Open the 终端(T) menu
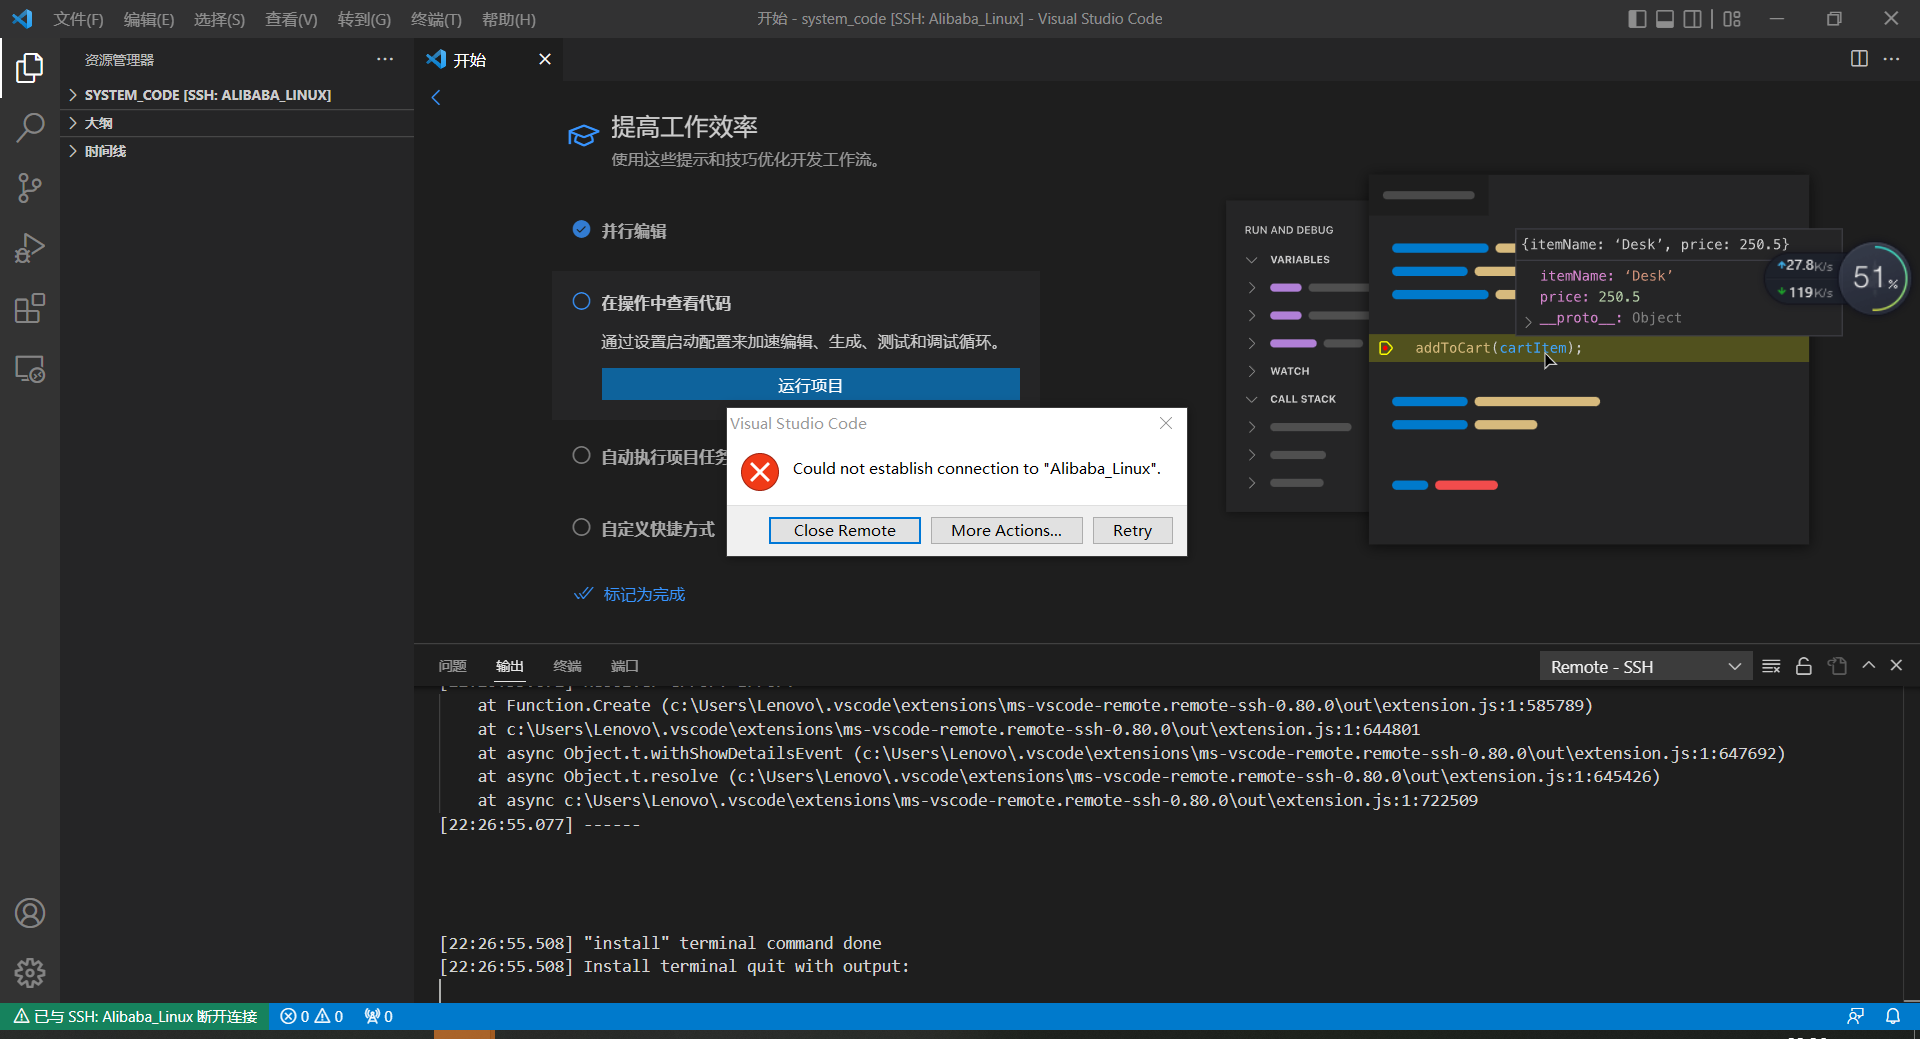Viewport: 1920px width, 1039px height. pos(436,19)
